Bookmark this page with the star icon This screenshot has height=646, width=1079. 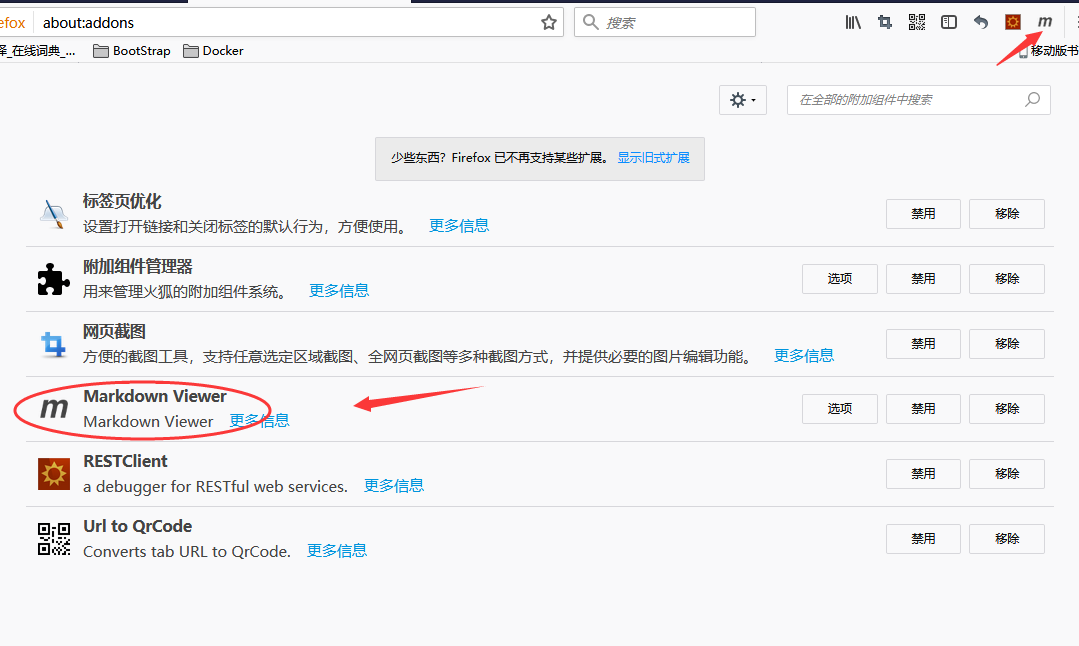[548, 21]
